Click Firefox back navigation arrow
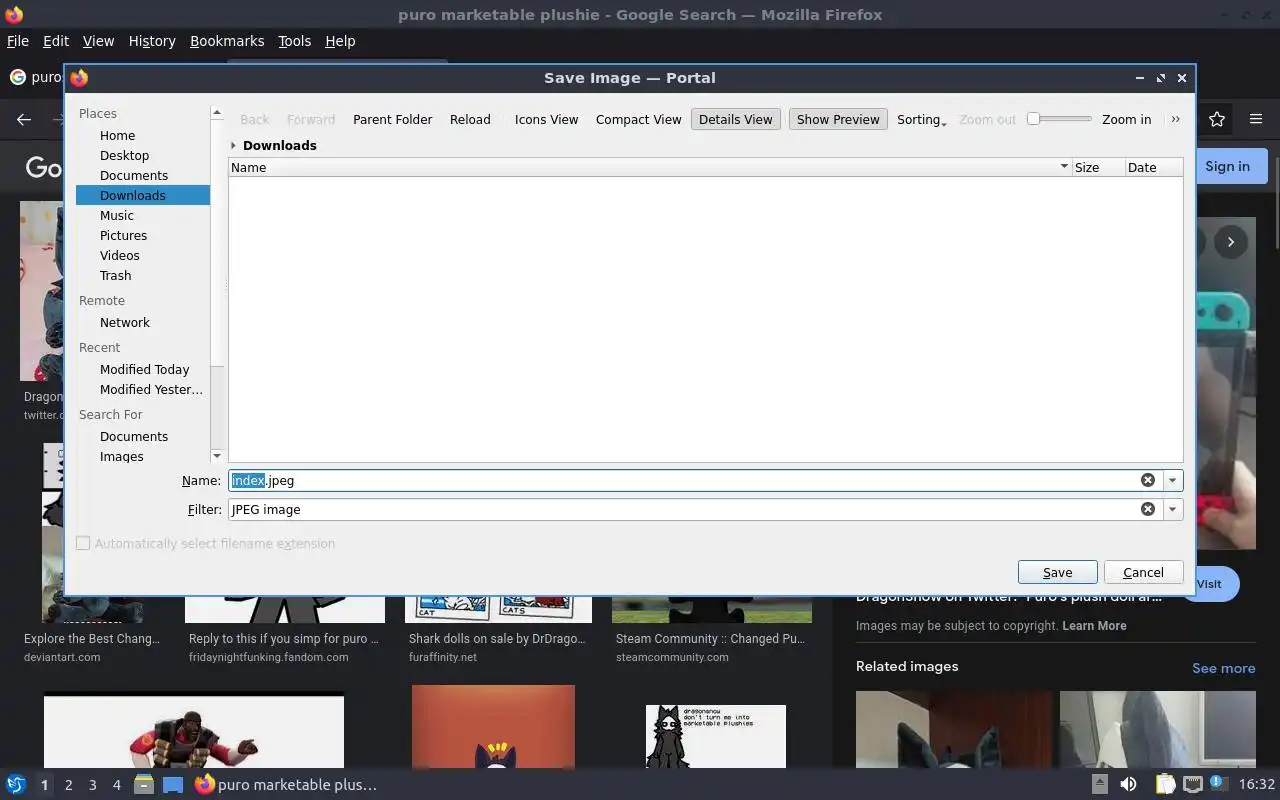Viewport: 1280px width, 800px height. click(24, 119)
